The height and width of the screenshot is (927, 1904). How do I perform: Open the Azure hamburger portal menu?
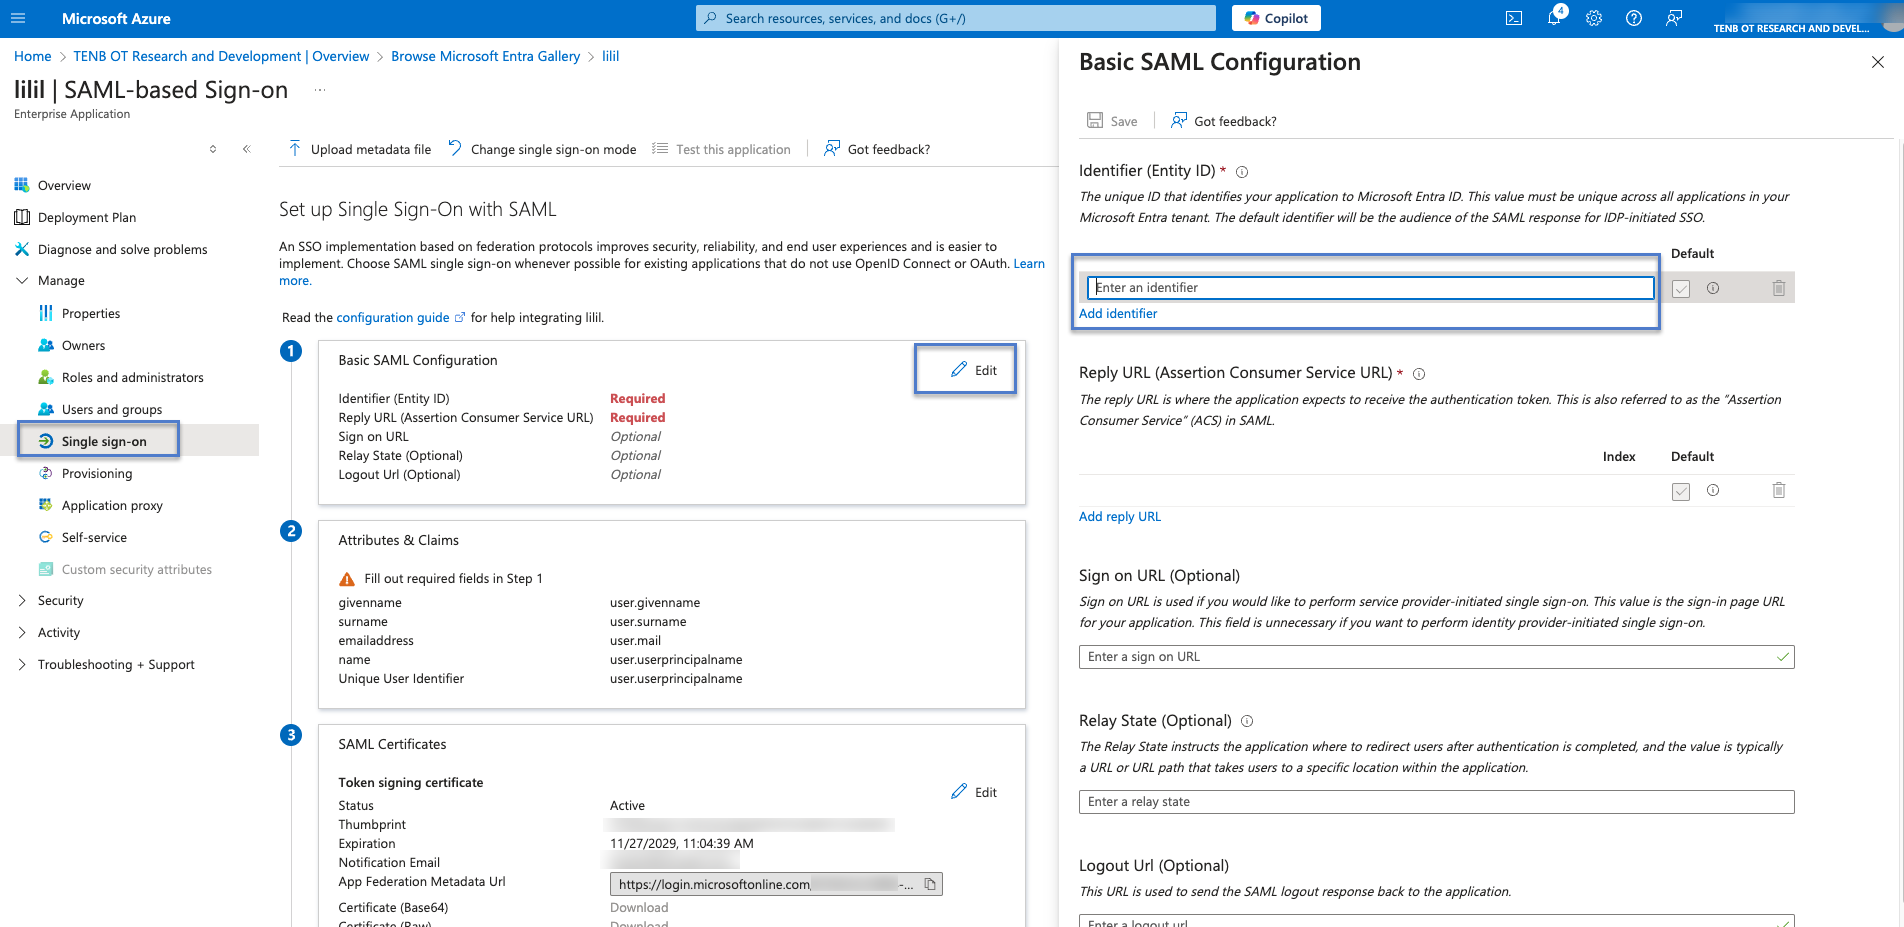point(18,18)
